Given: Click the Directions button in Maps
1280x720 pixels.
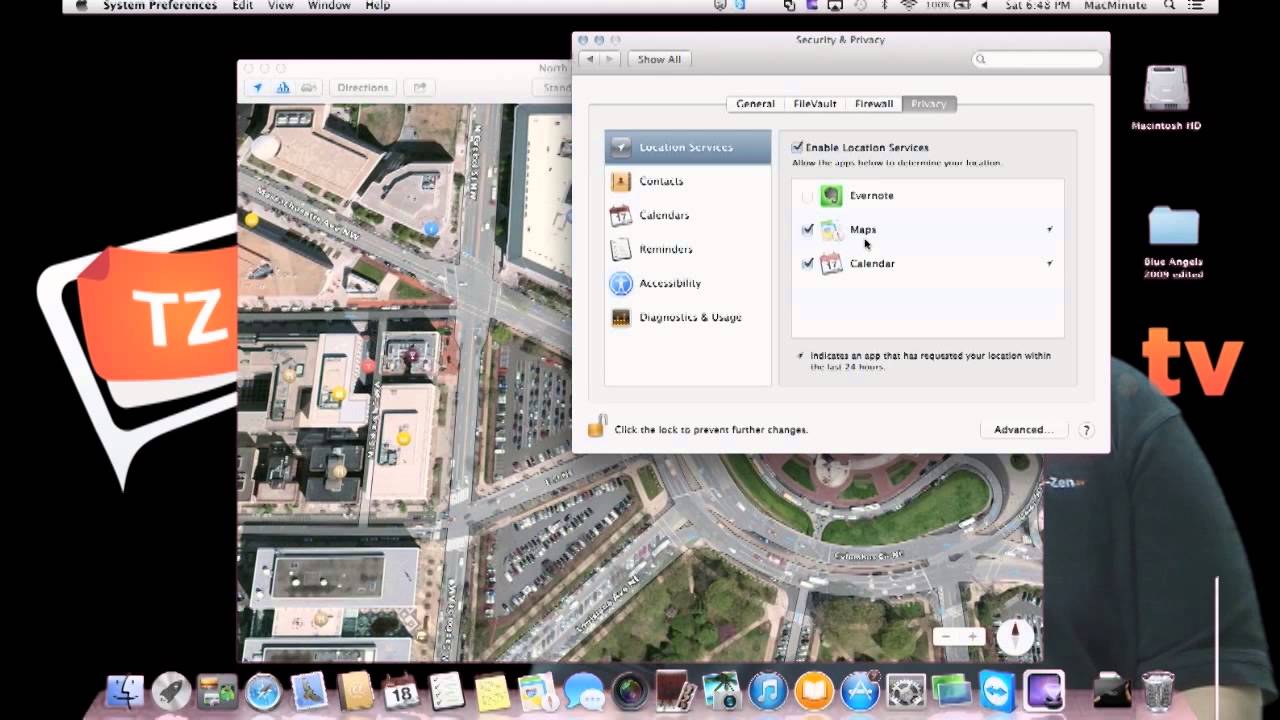Looking at the screenshot, I should point(362,87).
